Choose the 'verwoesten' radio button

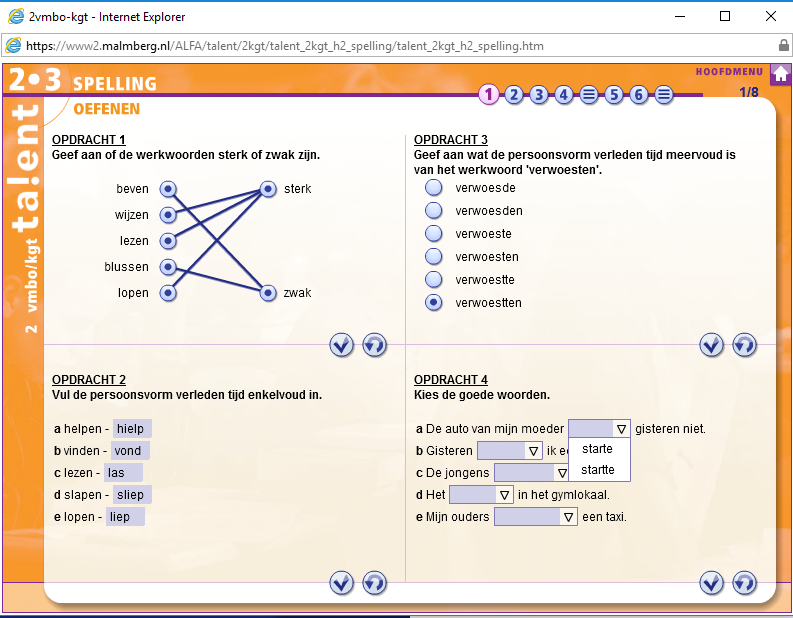tap(433, 257)
